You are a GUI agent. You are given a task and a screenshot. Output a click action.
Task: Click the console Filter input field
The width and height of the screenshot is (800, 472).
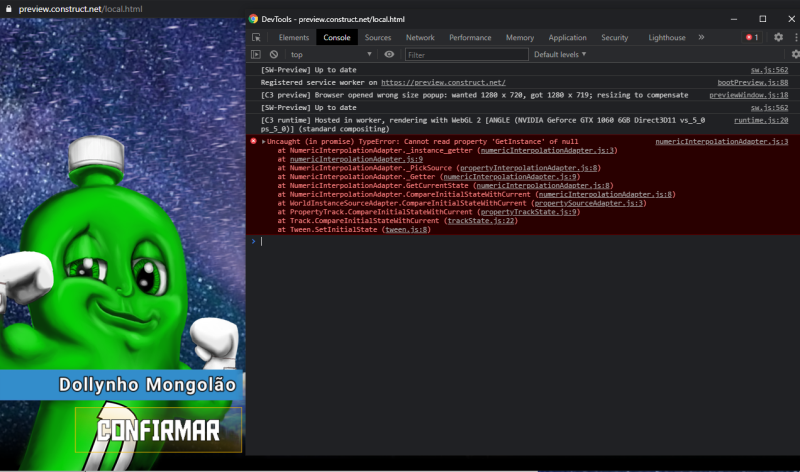[x=465, y=54]
